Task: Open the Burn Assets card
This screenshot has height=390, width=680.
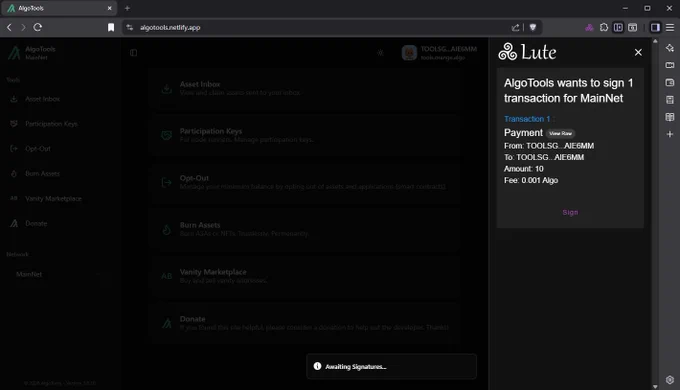Action: pyautogui.click(x=305, y=229)
